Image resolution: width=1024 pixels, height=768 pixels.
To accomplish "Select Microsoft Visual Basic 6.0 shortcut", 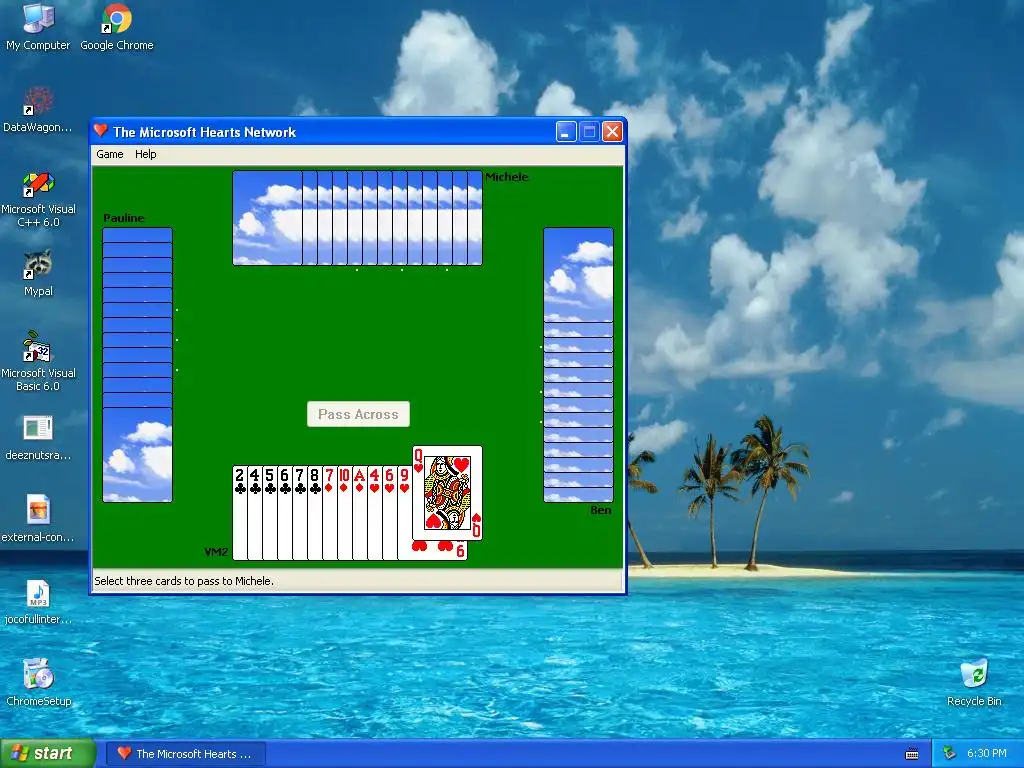I will click(38, 361).
